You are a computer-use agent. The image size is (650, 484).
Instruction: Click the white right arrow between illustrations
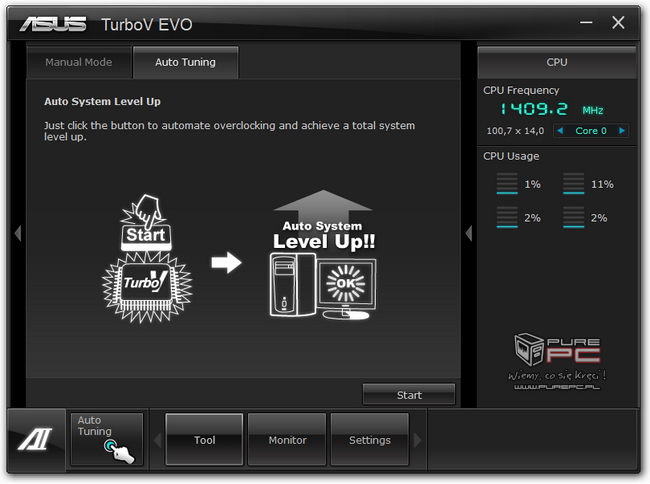click(x=226, y=262)
